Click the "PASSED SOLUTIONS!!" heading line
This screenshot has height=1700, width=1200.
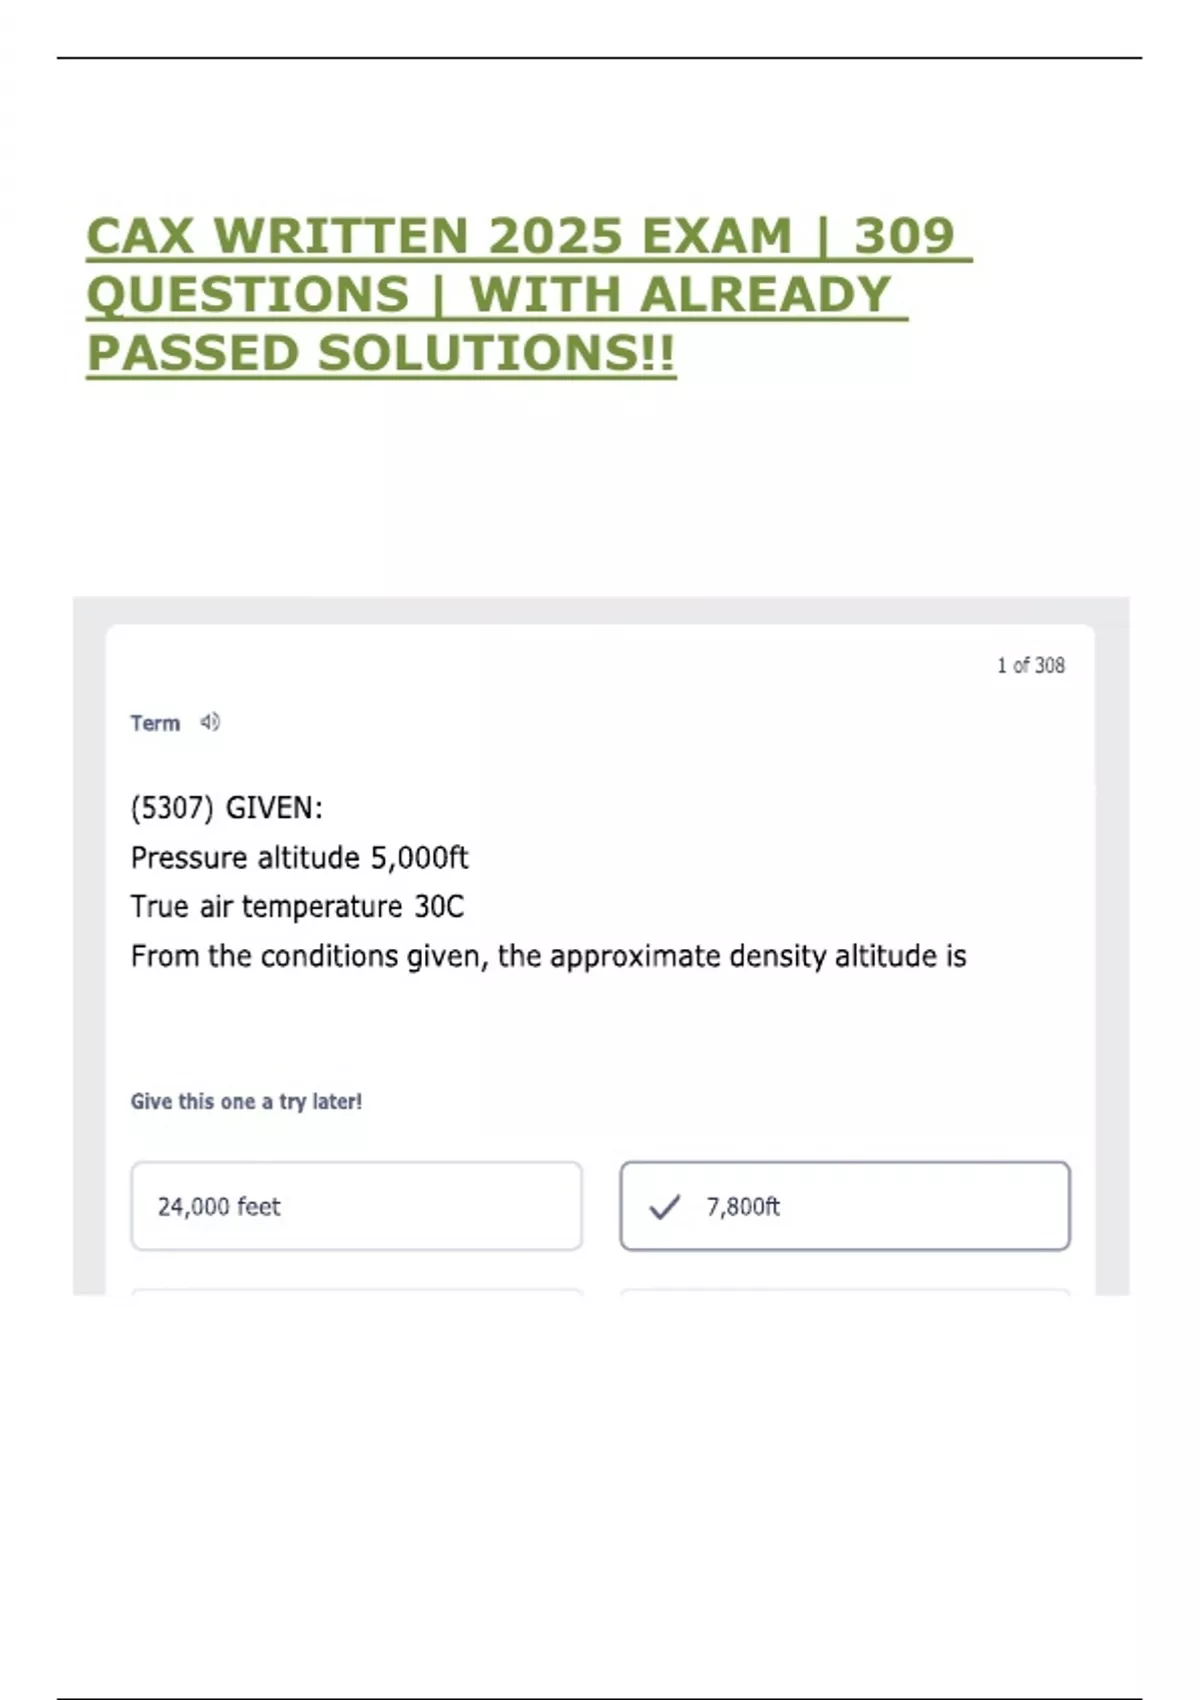[x=381, y=353]
